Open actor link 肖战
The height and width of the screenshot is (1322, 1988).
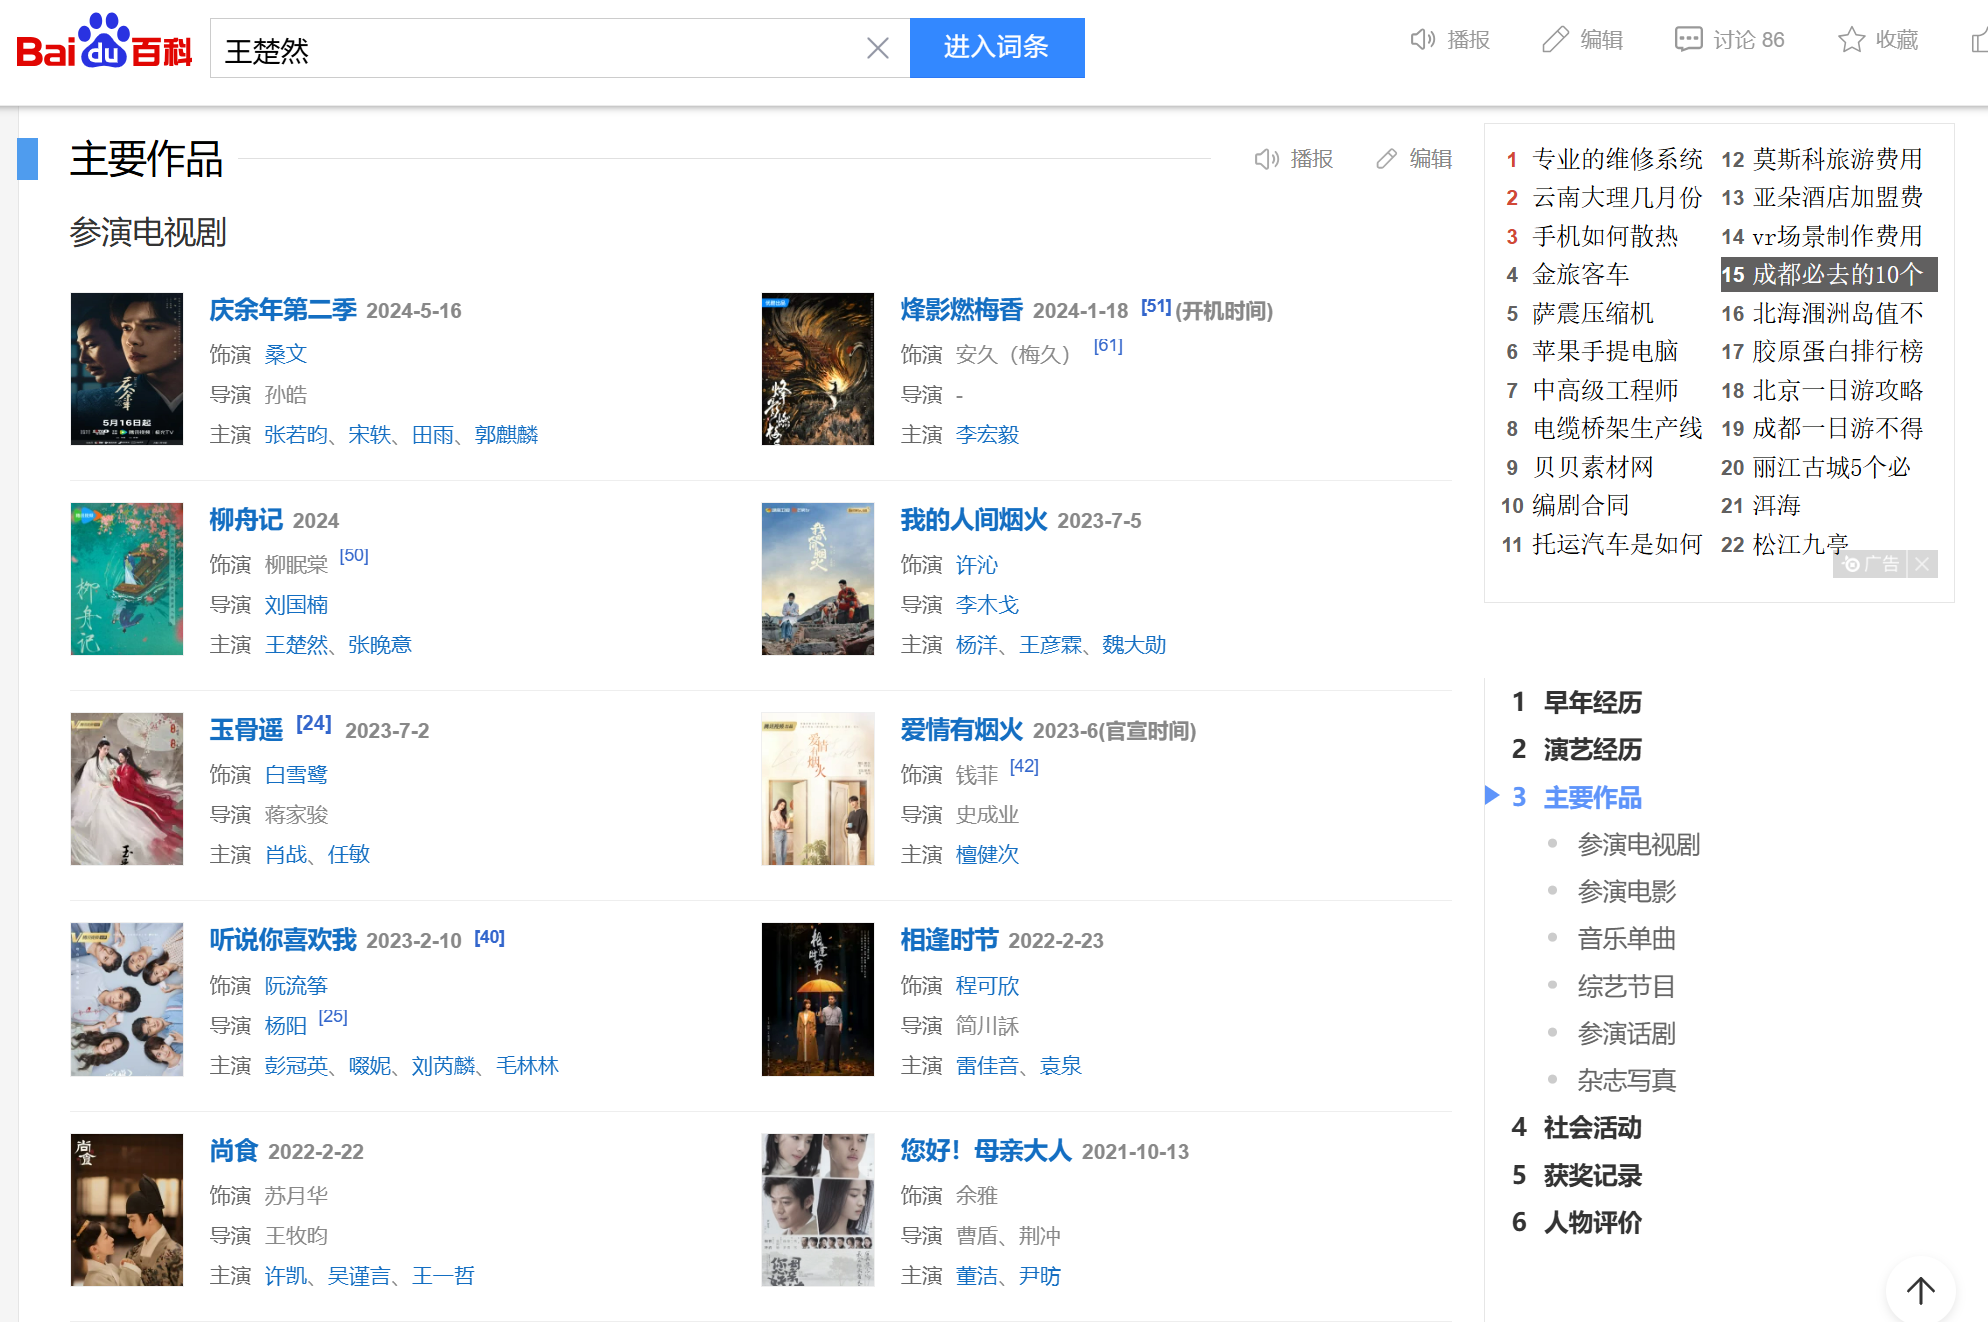pyautogui.click(x=286, y=855)
